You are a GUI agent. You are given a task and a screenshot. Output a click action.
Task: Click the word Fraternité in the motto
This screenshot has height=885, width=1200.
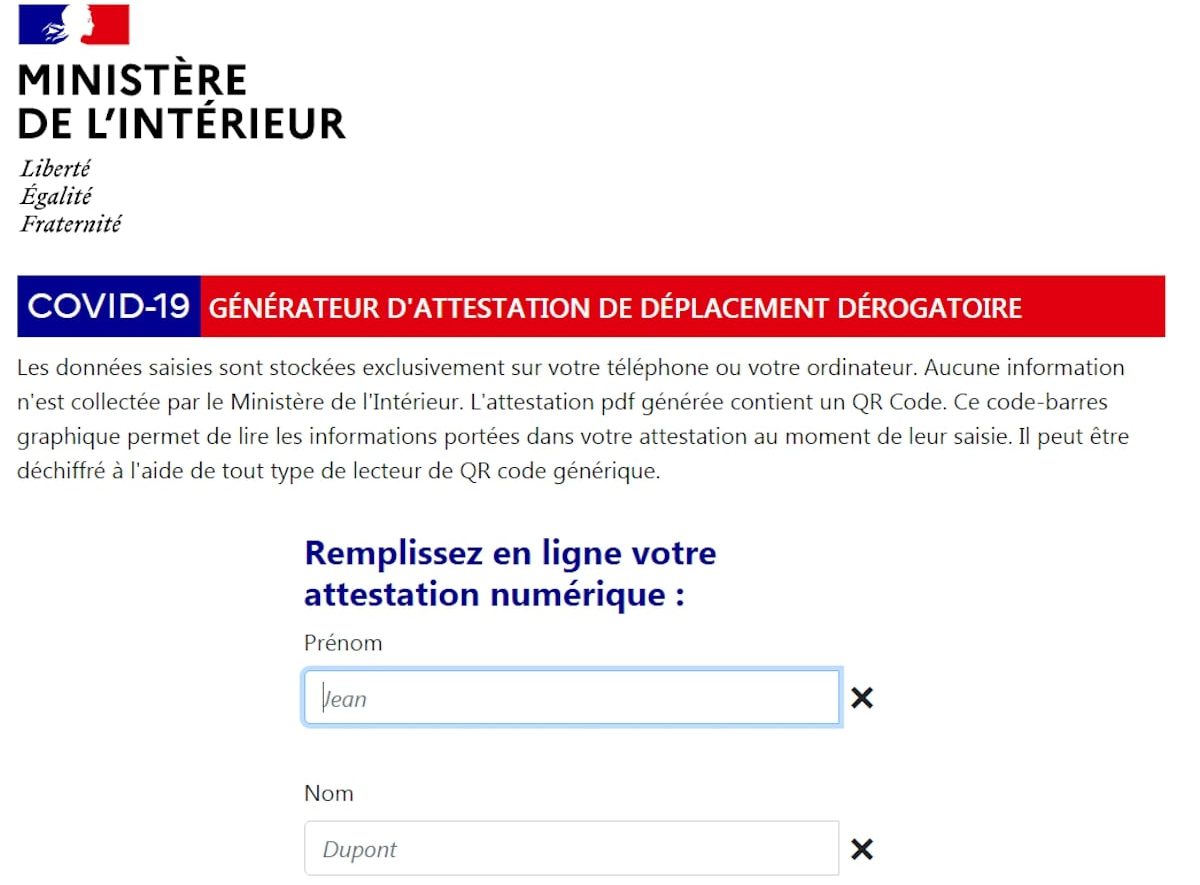(x=70, y=224)
